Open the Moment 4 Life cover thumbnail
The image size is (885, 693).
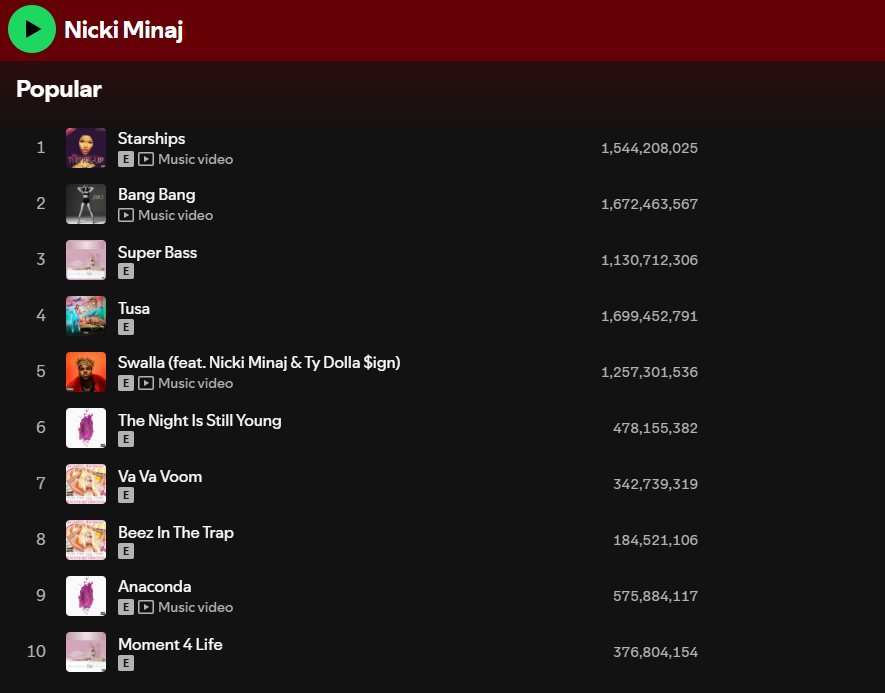click(86, 652)
